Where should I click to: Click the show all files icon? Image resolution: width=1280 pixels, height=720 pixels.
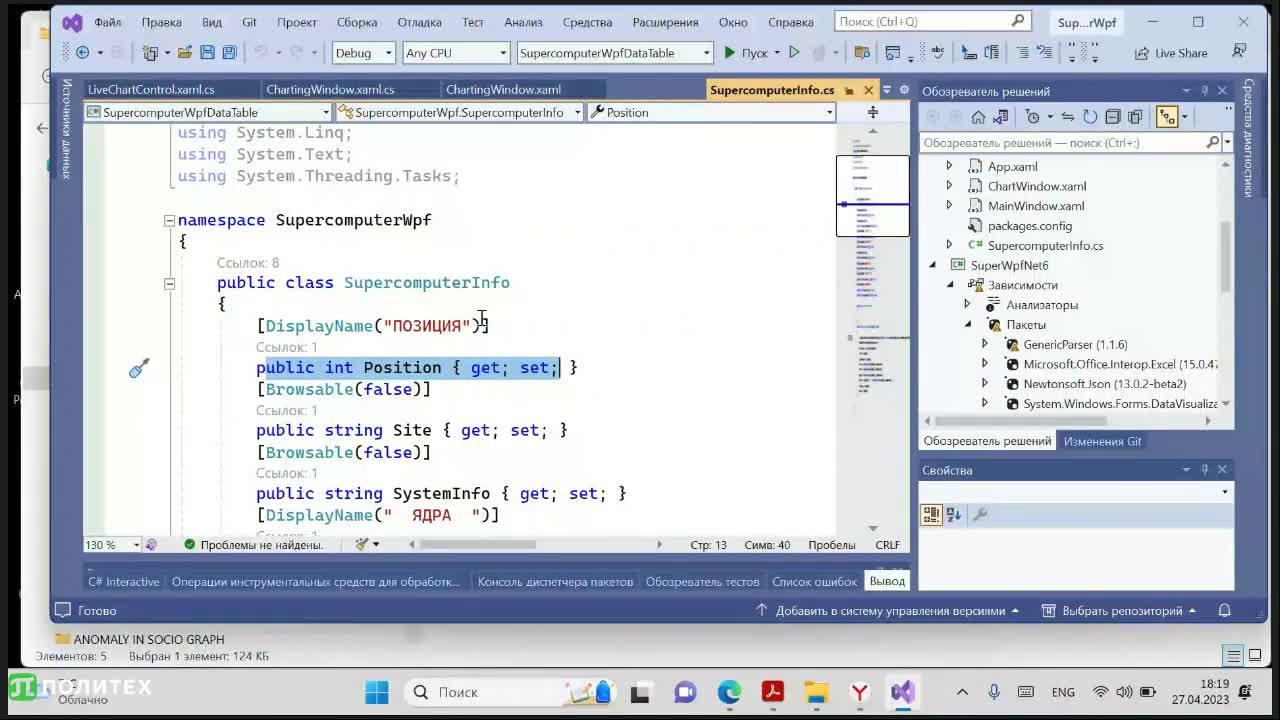(x=1135, y=117)
